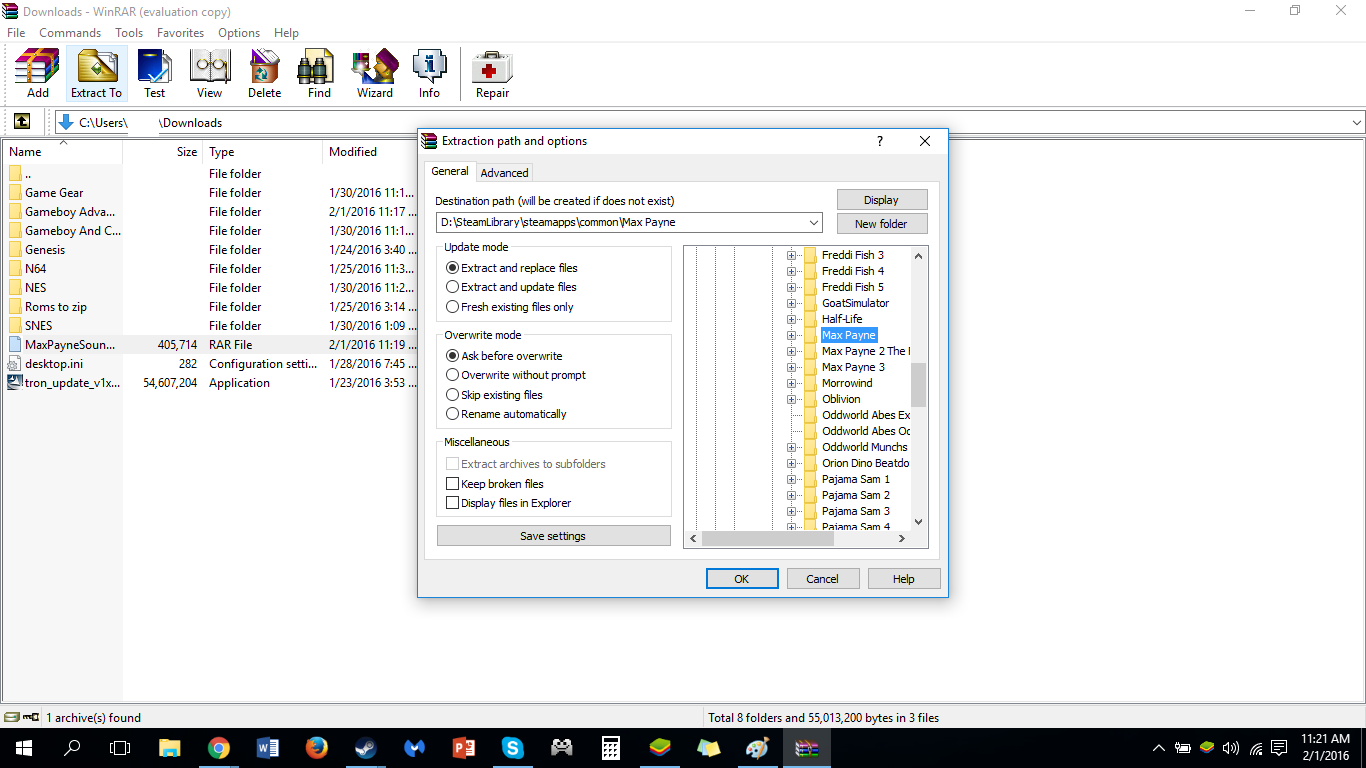Click the Half-Life folder icon in tree
1366x768 pixels.
coord(811,319)
